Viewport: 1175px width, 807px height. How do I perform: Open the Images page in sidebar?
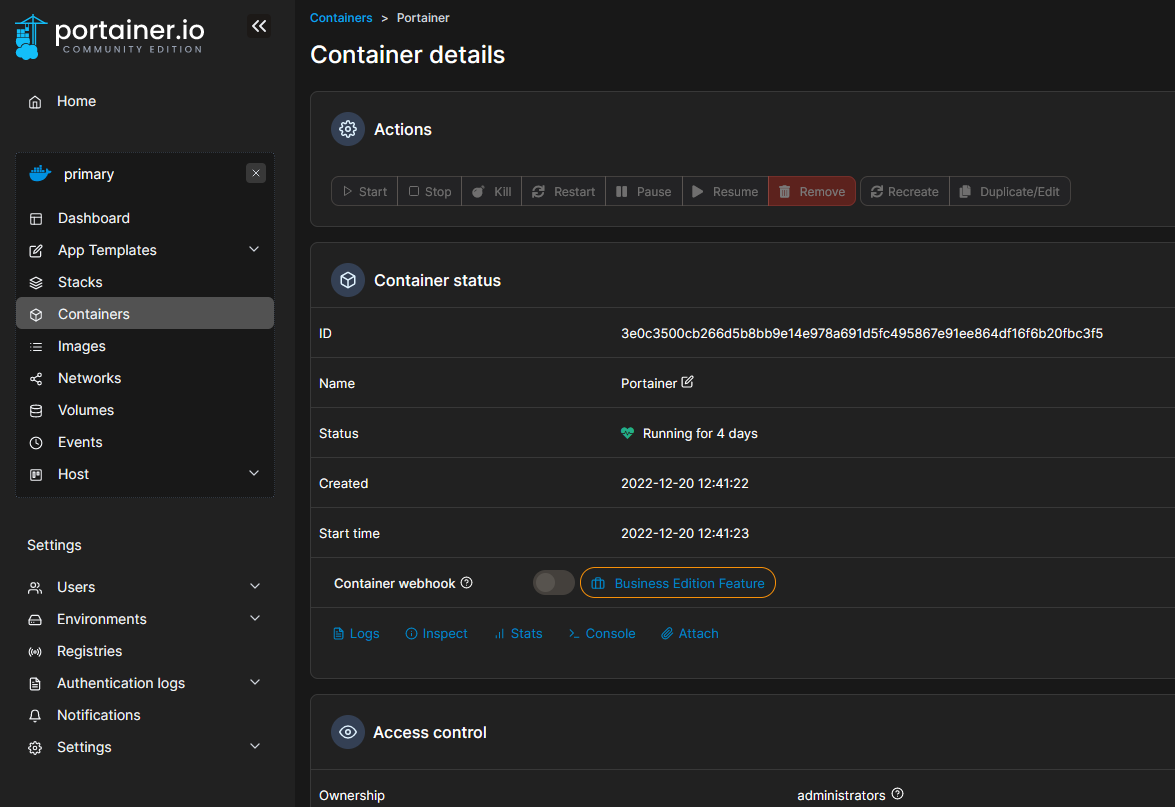[x=81, y=346]
